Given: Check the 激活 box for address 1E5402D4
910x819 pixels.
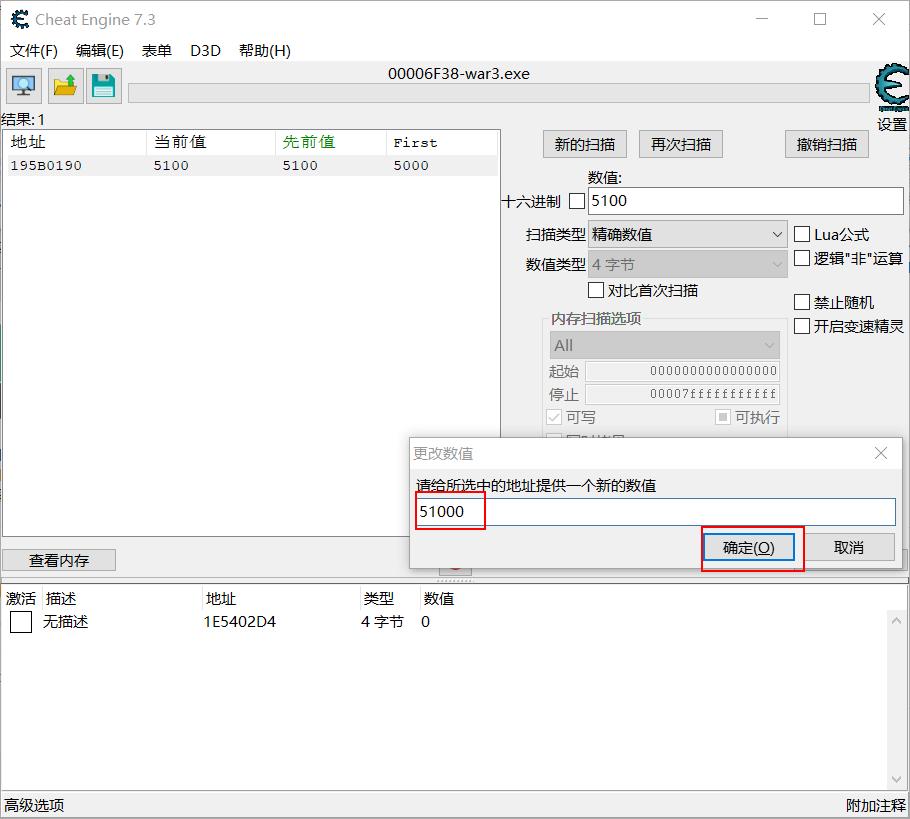Looking at the screenshot, I should (21, 622).
